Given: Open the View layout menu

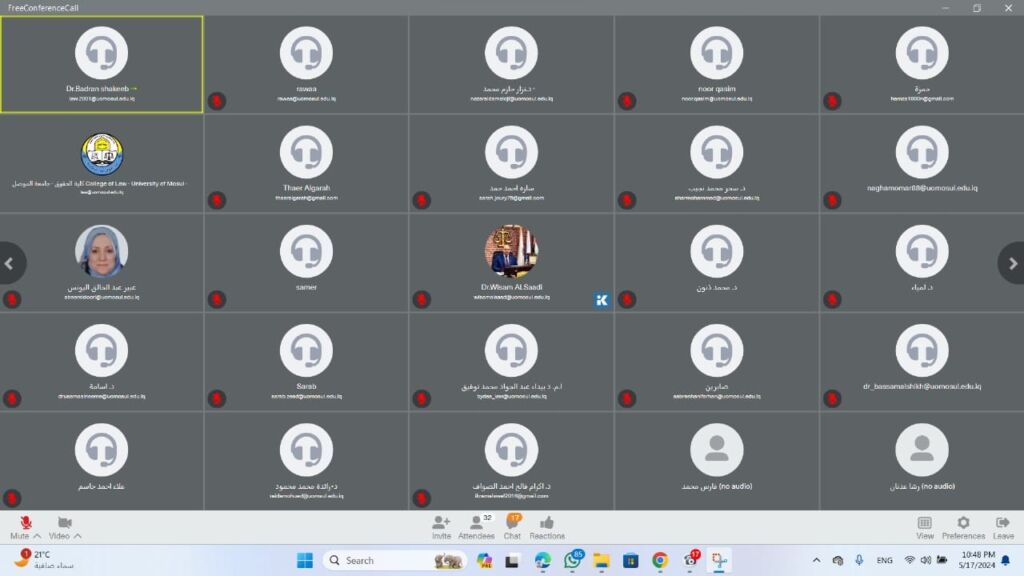Looking at the screenshot, I should (925, 523).
